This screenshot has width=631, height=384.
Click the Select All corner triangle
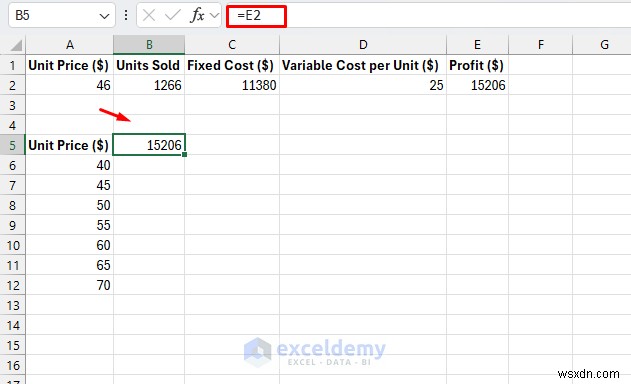[16, 45]
